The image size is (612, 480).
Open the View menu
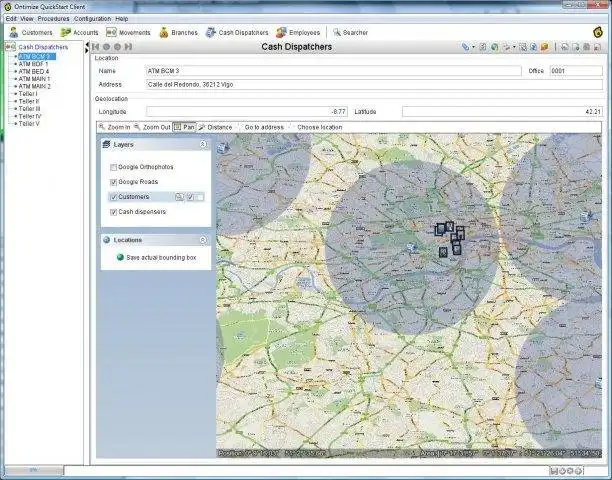[27, 19]
